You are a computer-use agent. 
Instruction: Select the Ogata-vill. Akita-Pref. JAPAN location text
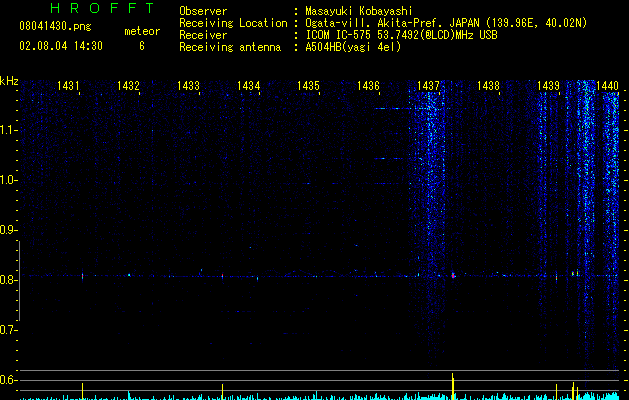pyautogui.click(x=446, y=23)
